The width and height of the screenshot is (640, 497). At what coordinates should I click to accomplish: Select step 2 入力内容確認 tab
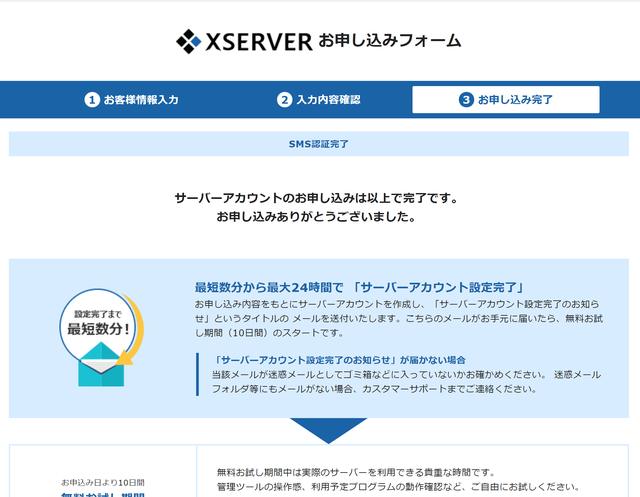pyautogui.click(x=318, y=100)
